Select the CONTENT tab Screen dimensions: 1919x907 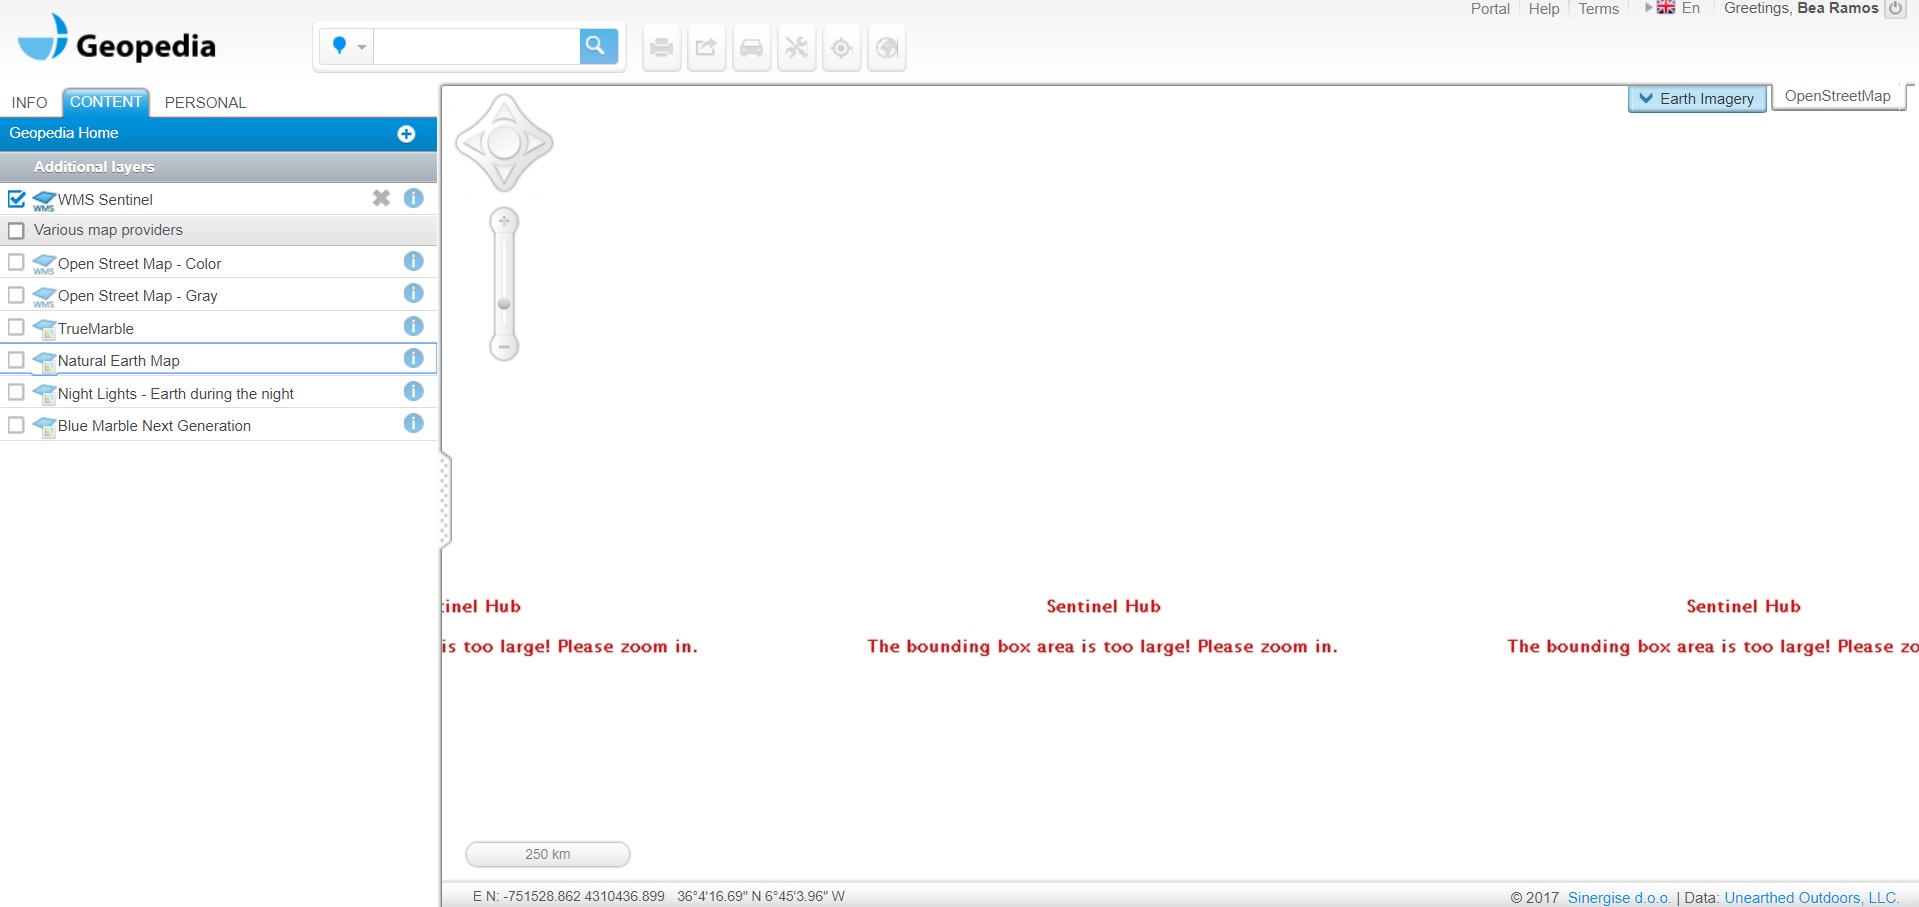pos(106,102)
